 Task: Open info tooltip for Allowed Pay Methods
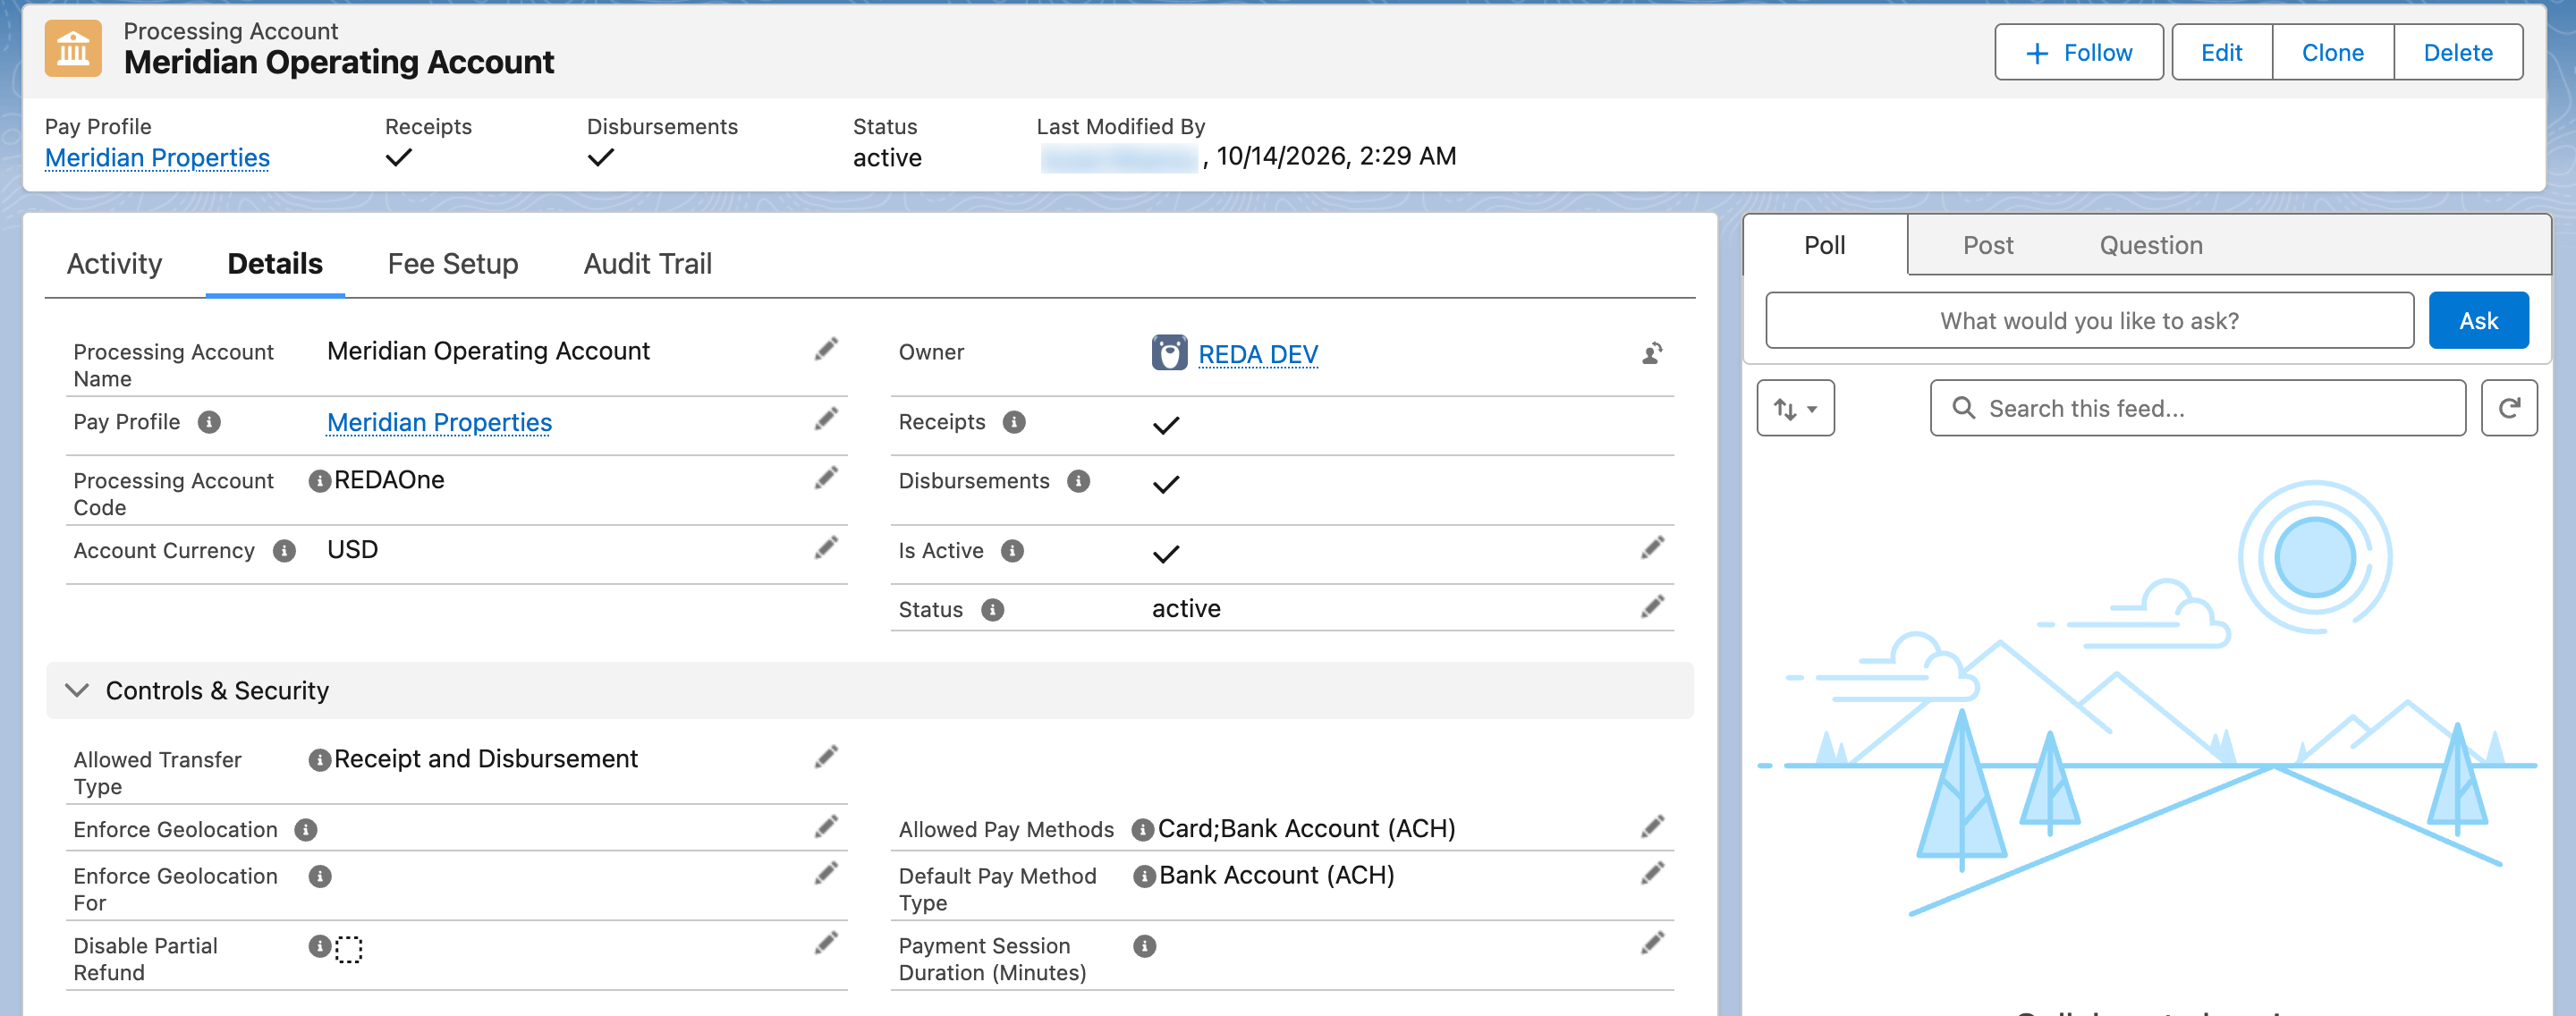click(1143, 830)
